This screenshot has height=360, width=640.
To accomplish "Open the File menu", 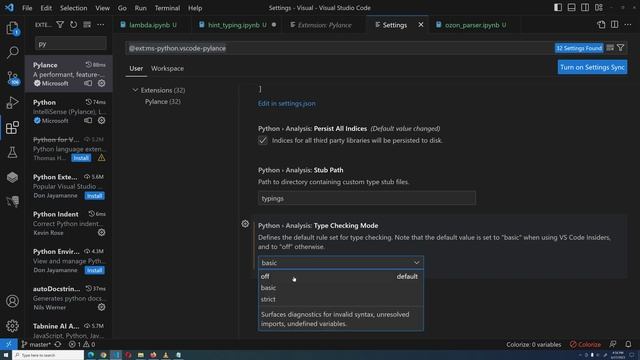I will pos(27,8).
